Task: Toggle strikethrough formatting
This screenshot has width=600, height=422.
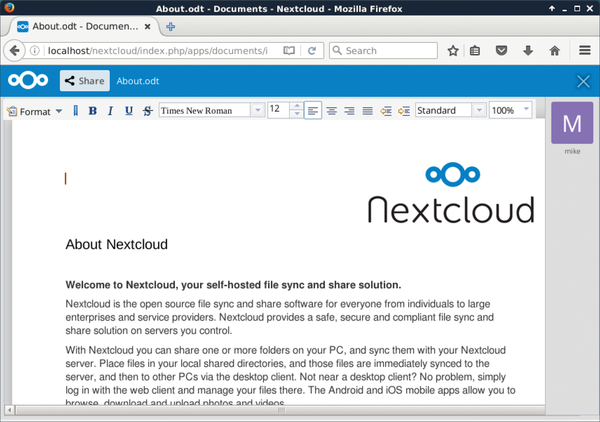Action: click(147, 111)
